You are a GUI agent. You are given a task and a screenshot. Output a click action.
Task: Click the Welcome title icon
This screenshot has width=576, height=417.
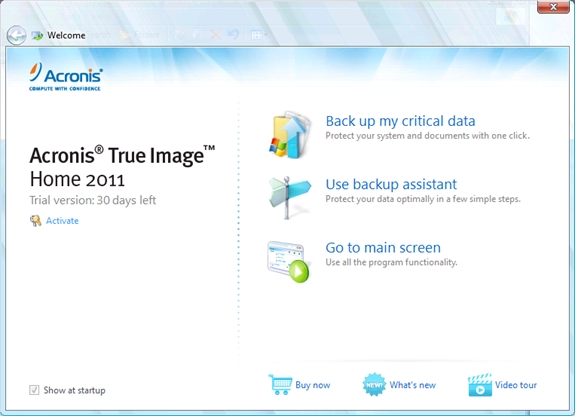[x=37, y=35]
